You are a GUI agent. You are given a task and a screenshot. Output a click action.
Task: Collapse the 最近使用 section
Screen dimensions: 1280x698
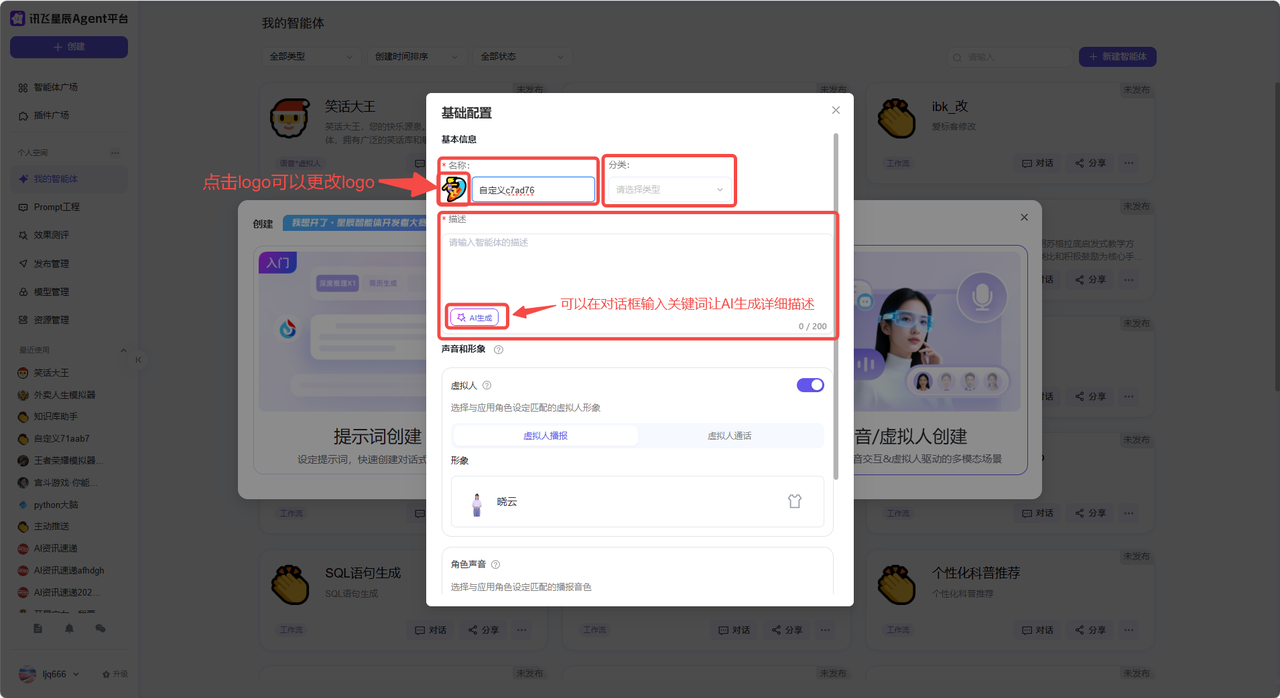(x=124, y=350)
